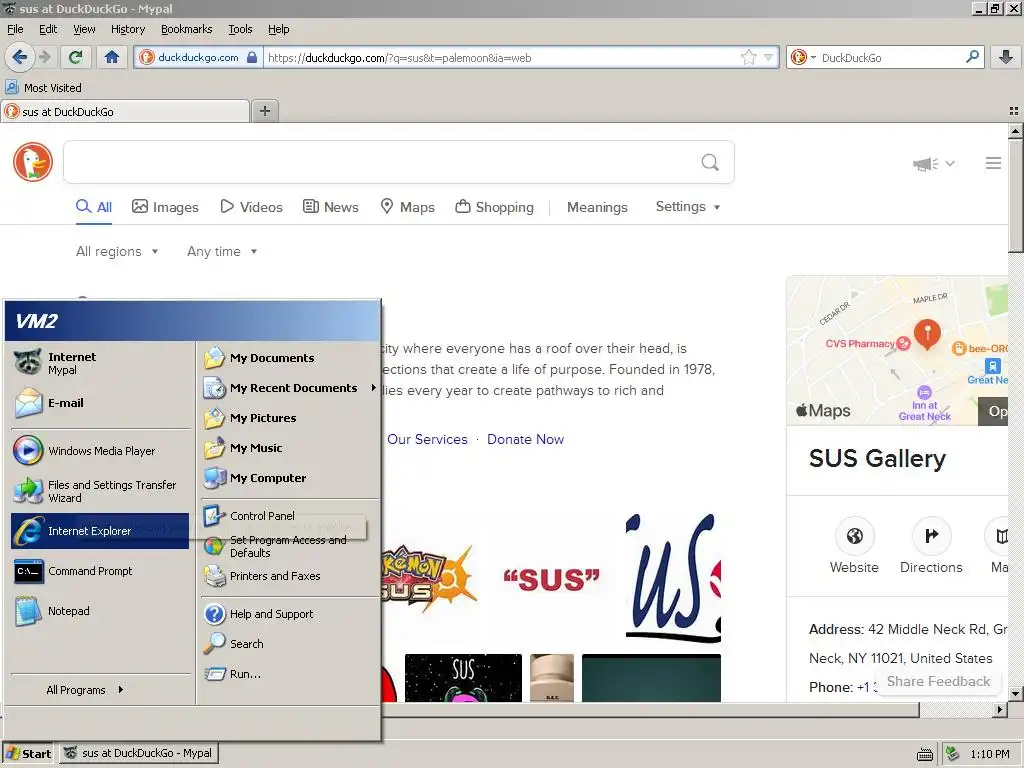Open the All regions dropdown
Image resolution: width=1024 pixels, height=768 pixels.
(x=117, y=251)
